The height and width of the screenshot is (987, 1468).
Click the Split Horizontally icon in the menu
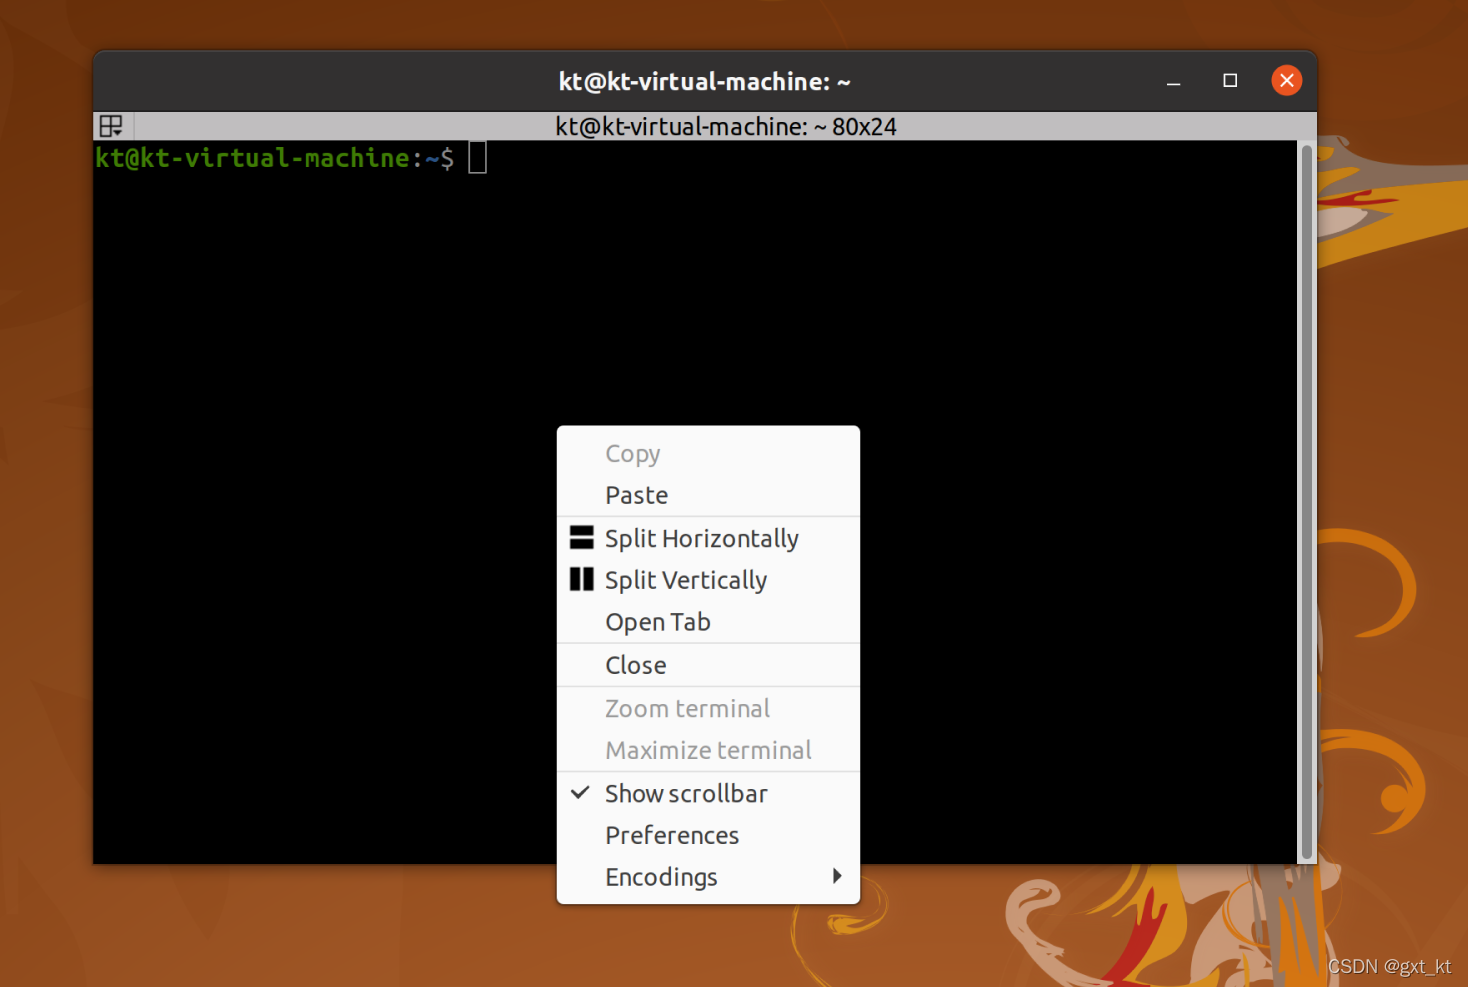581,537
